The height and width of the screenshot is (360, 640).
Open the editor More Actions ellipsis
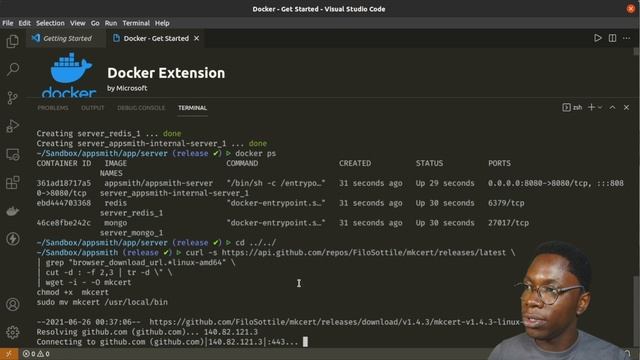[x=627, y=38]
